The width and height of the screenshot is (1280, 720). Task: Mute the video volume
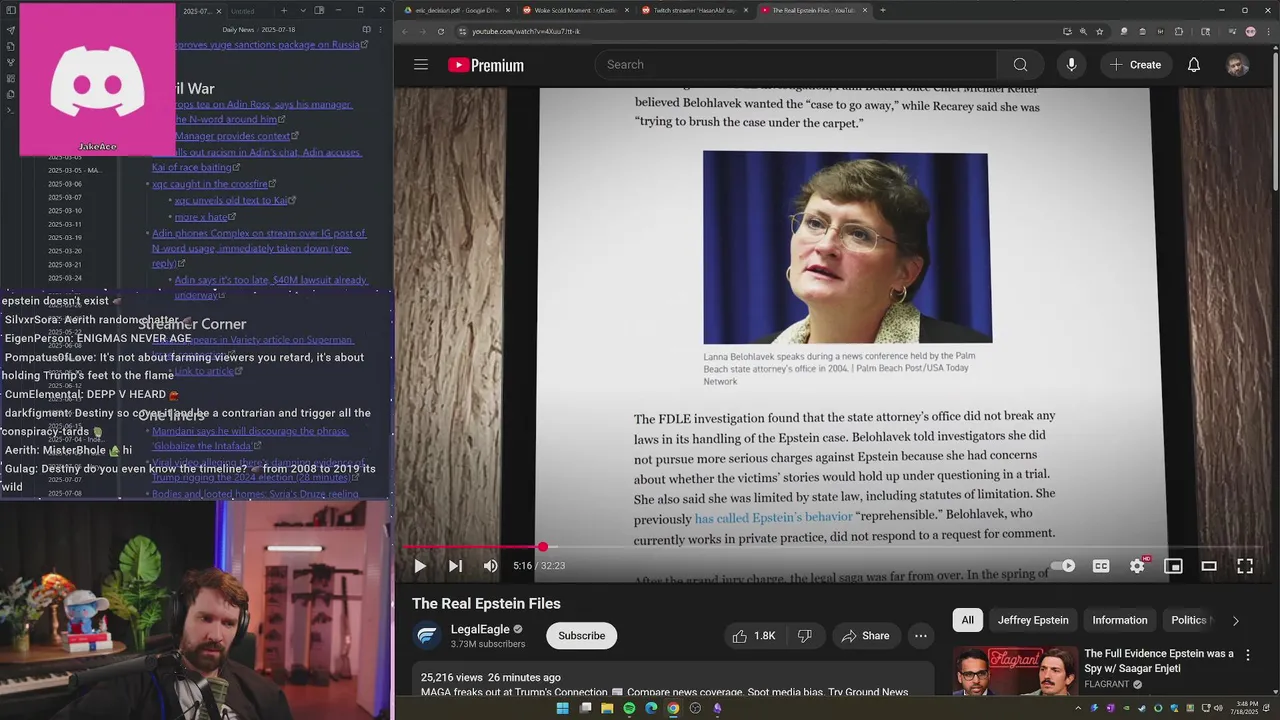(x=490, y=566)
